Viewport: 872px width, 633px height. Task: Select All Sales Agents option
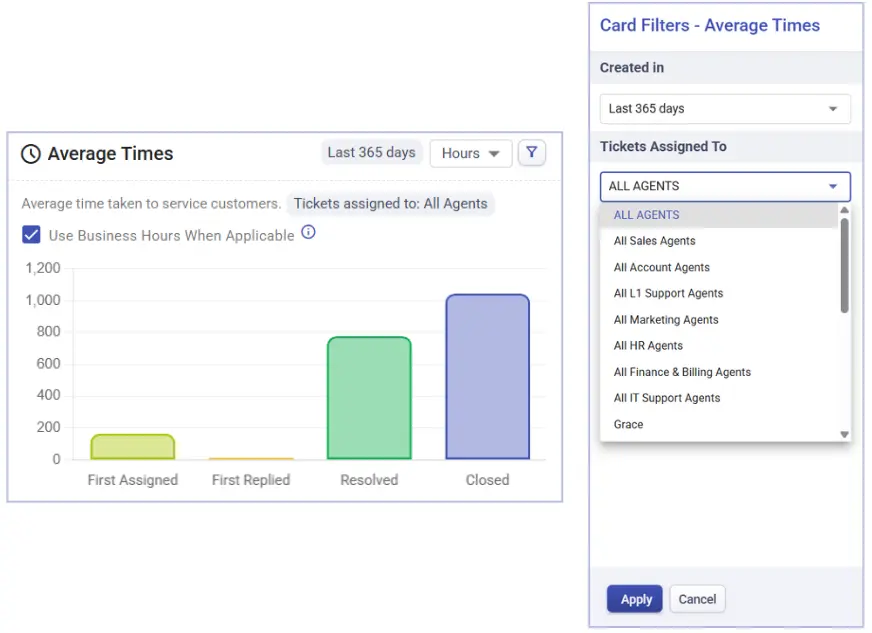654,241
